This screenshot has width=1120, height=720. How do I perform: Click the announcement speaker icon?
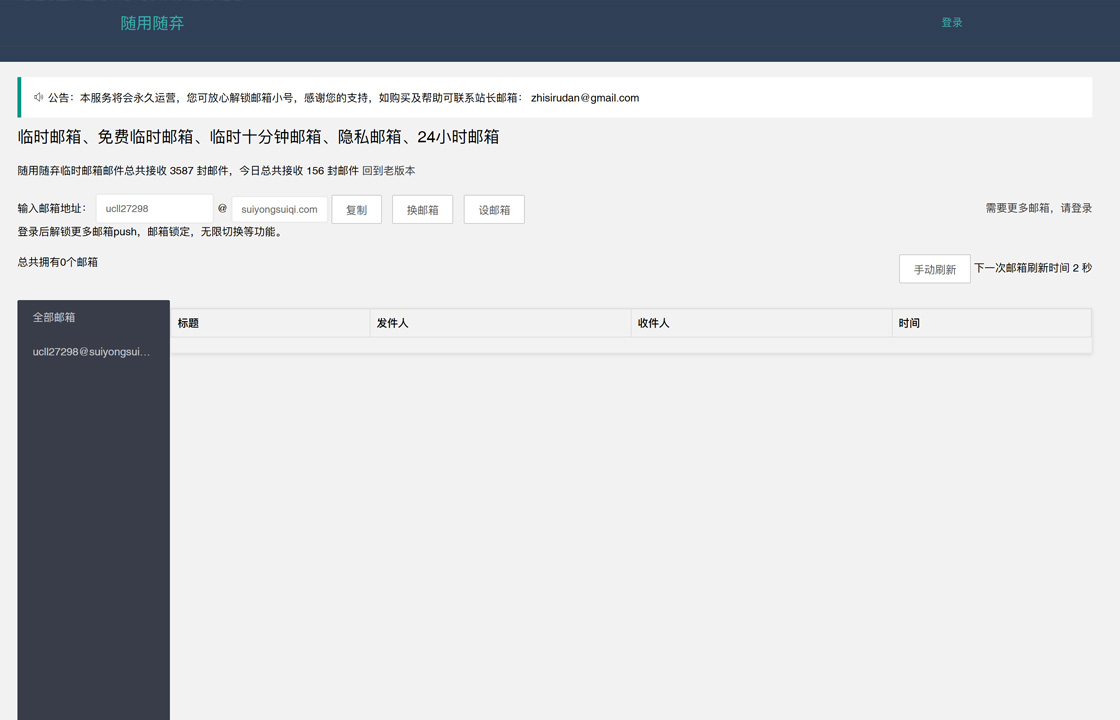pos(39,97)
